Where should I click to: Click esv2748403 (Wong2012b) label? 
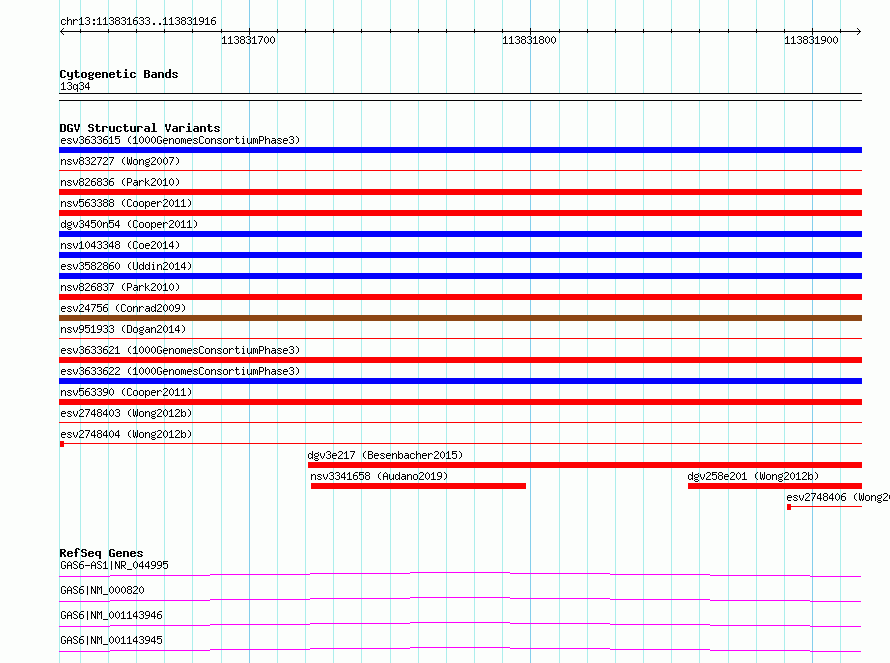(x=126, y=413)
